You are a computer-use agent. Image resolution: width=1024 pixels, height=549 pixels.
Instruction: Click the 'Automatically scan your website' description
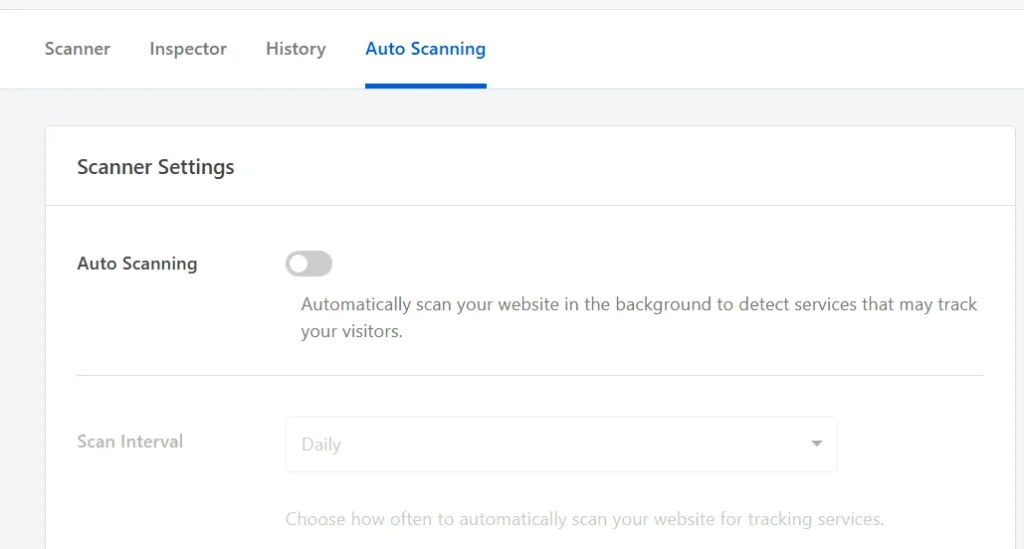click(639, 317)
